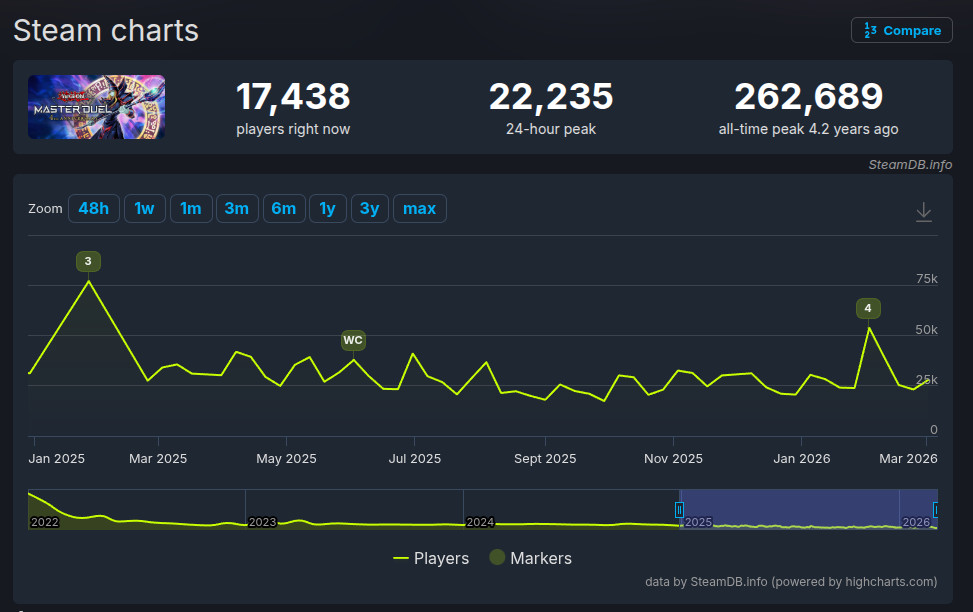Set zoom to 1m
Image resolution: width=973 pixels, height=612 pixels.
tap(191, 209)
